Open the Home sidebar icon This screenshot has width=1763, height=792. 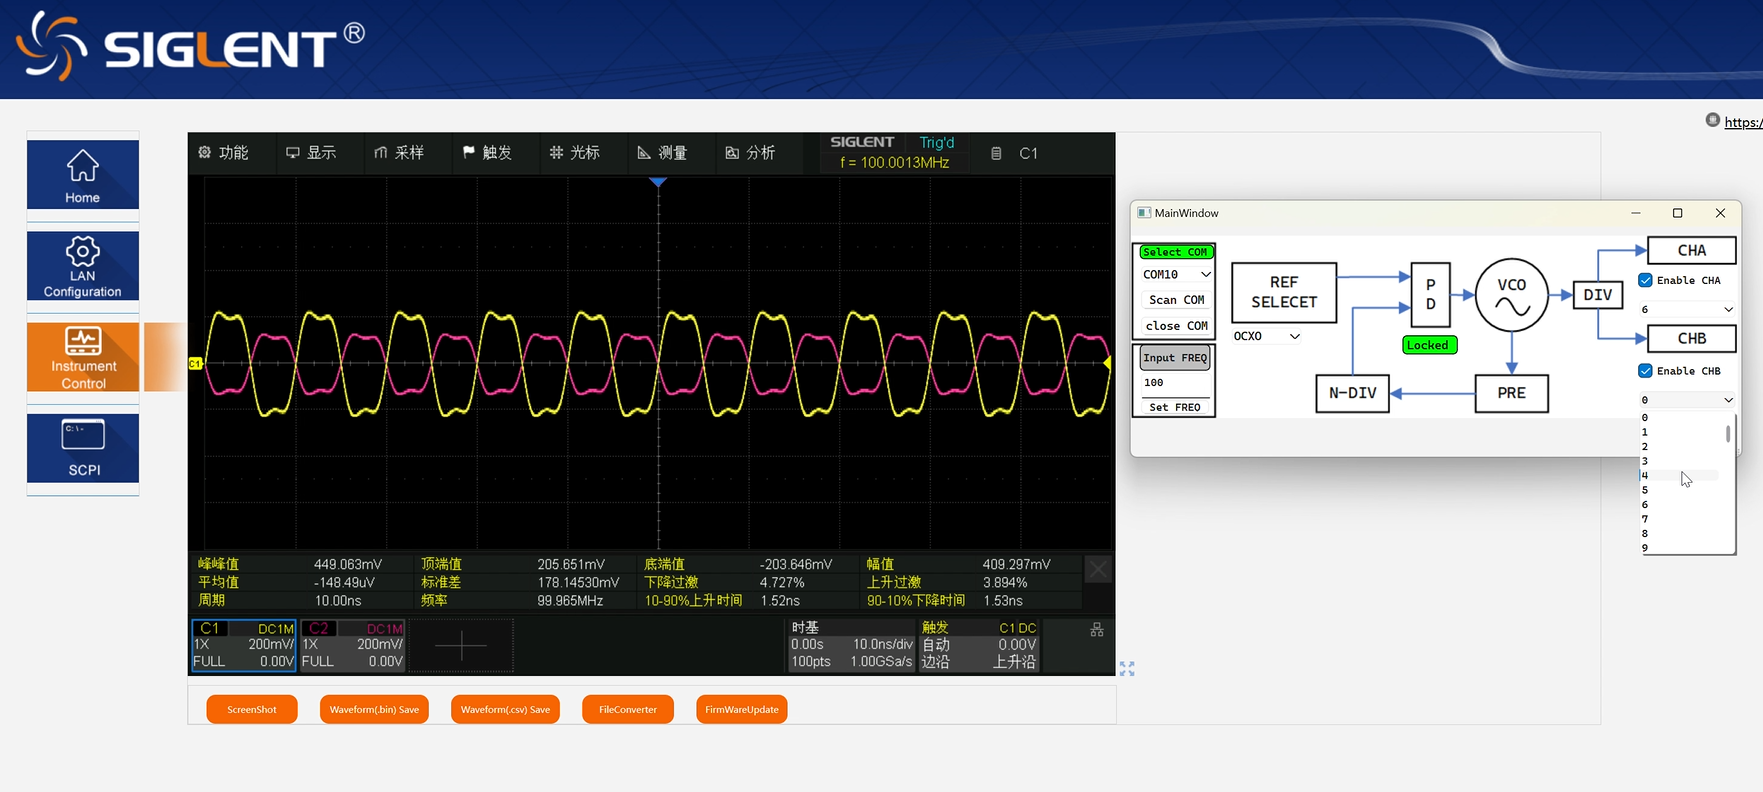pyautogui.click(x=83, y=174)
